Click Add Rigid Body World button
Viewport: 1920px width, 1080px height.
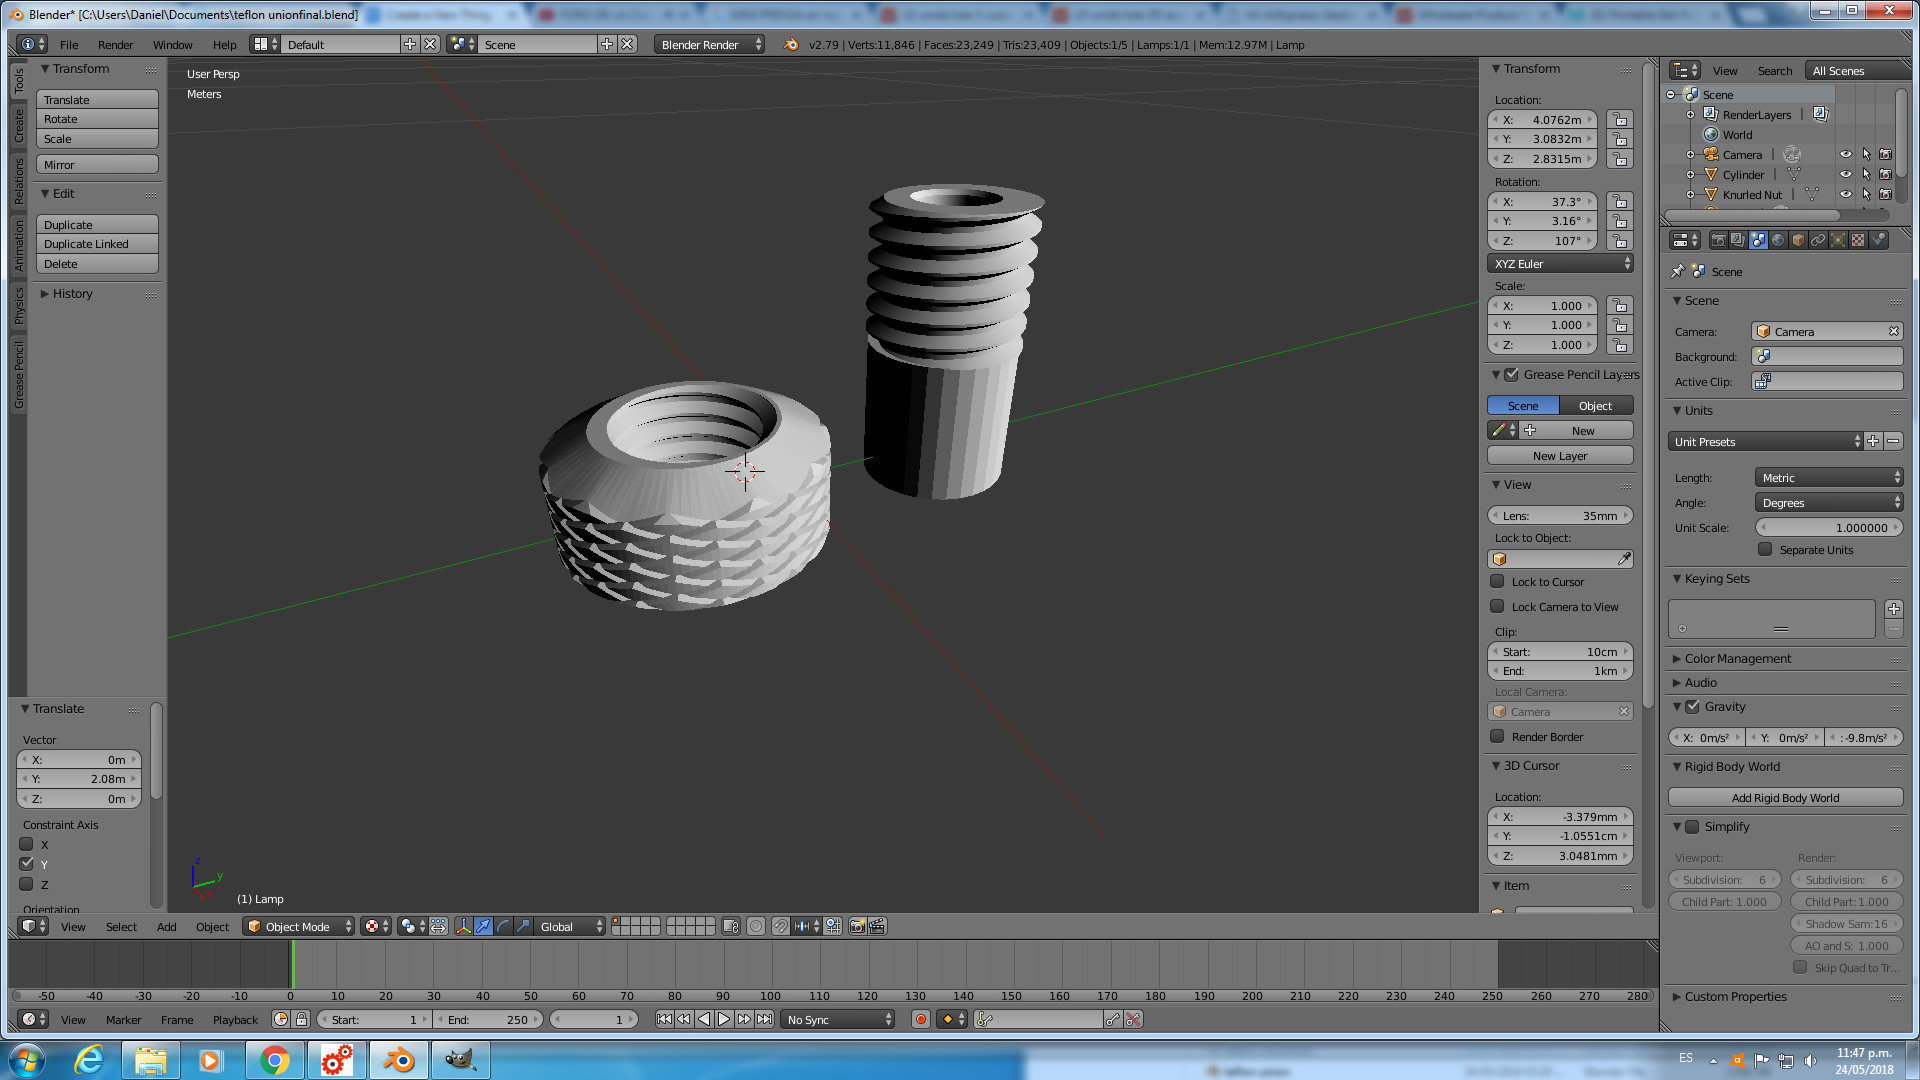pos(1785,798)
